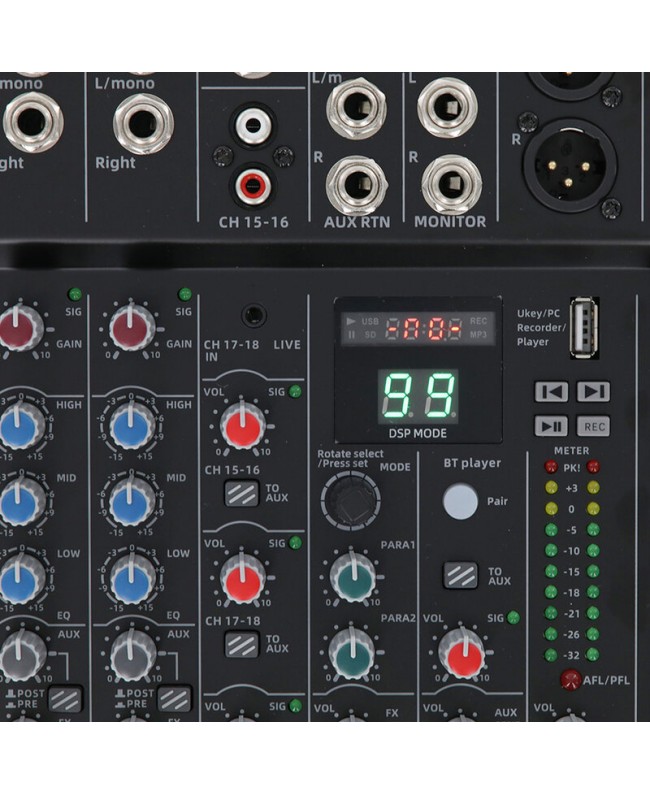Click SIG LED beside the CH 17-18 VOL knob
650x794 pixels.
pyautogui.click(x=295, y=543)
